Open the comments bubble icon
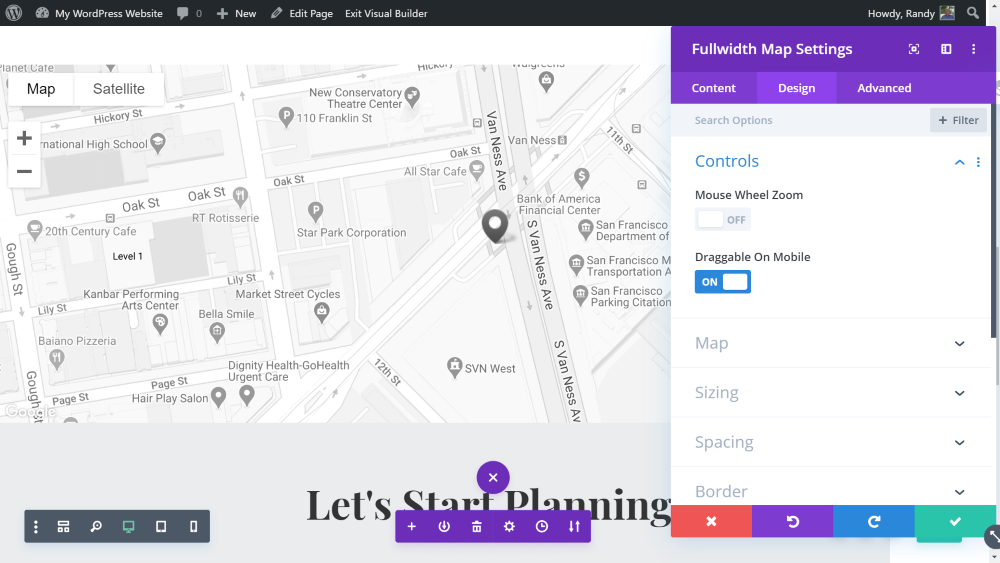Screen dimensions: 1000x563 182,13
